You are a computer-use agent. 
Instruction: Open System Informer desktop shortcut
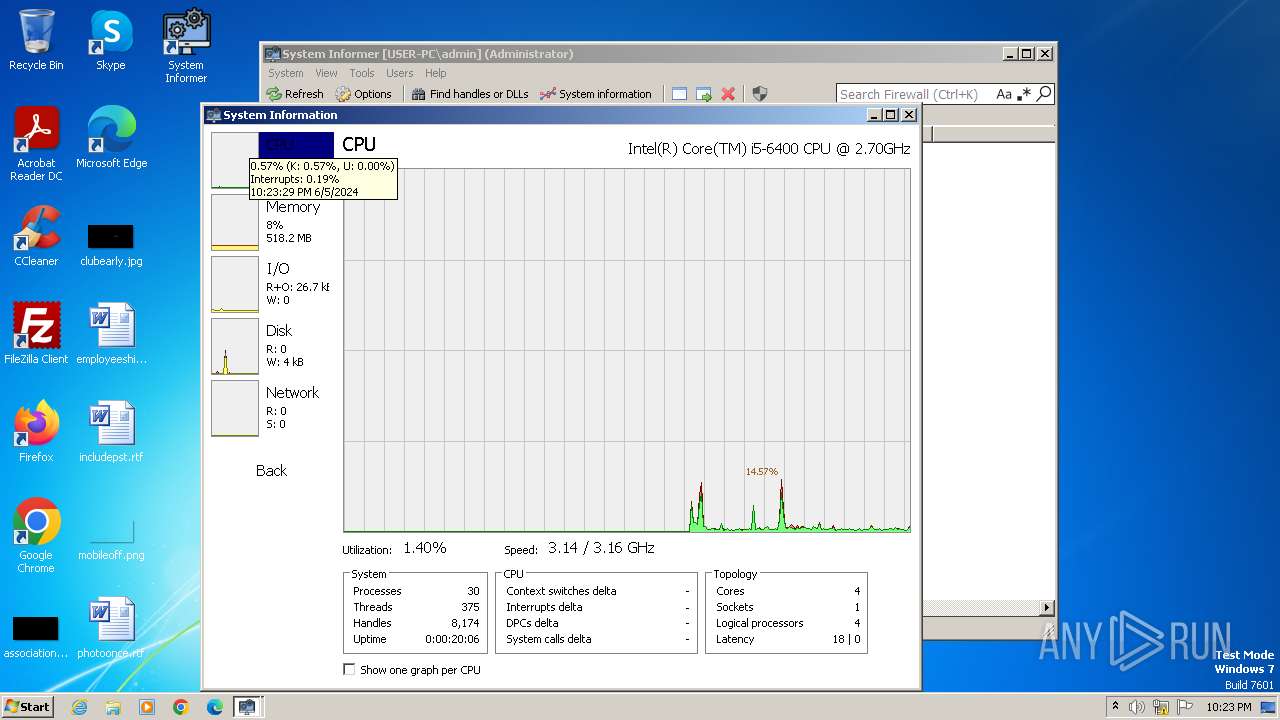[186, 46]
